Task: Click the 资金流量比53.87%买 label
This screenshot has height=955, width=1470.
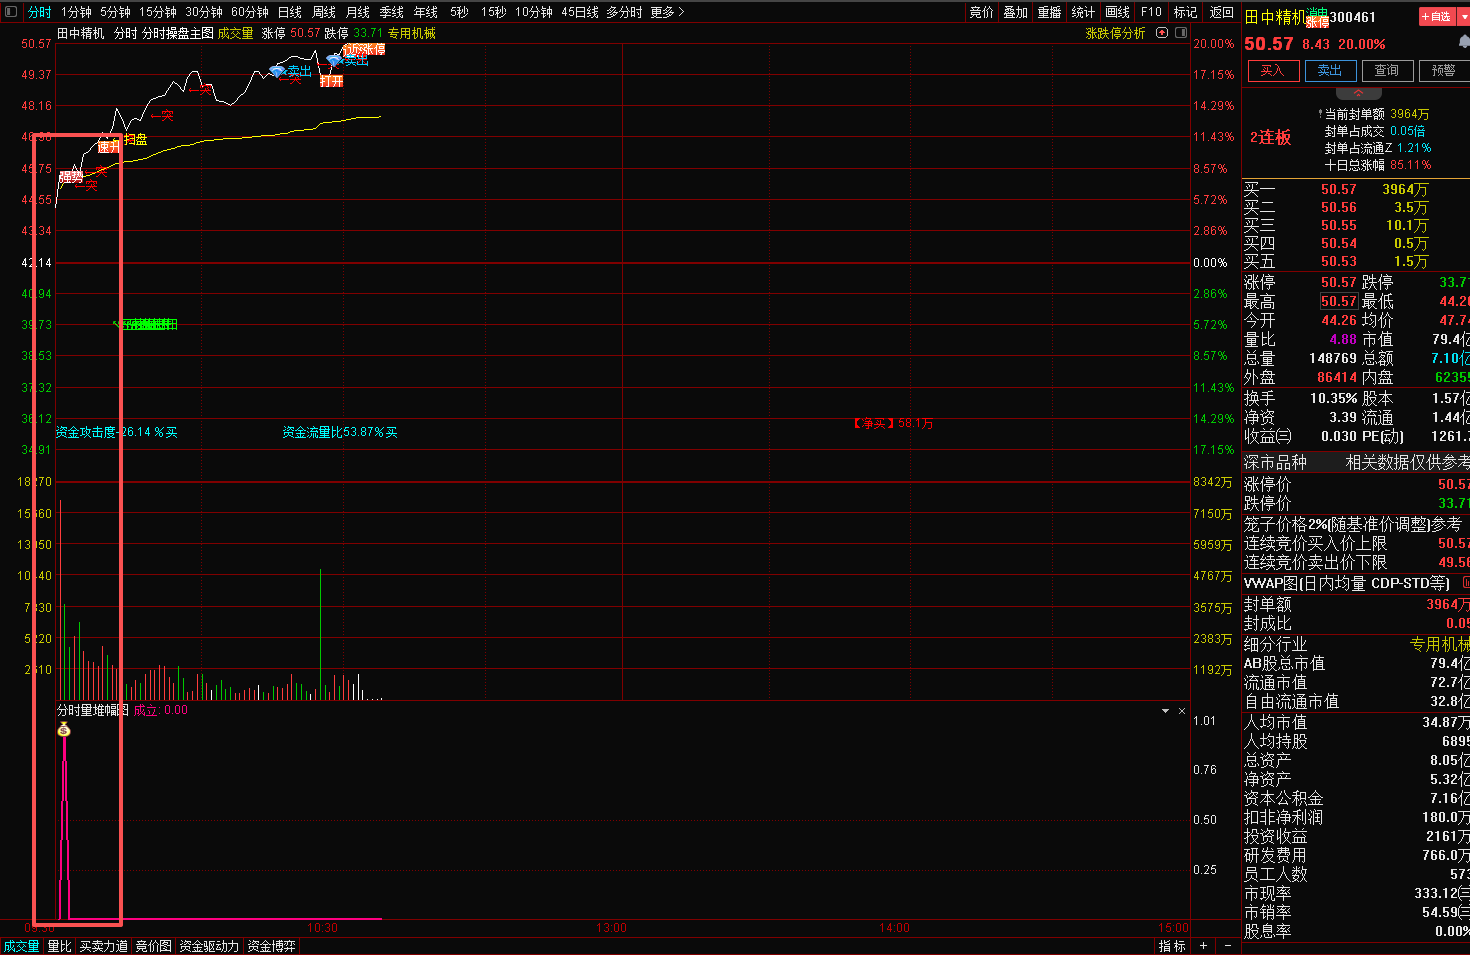Action: (340, 432)
